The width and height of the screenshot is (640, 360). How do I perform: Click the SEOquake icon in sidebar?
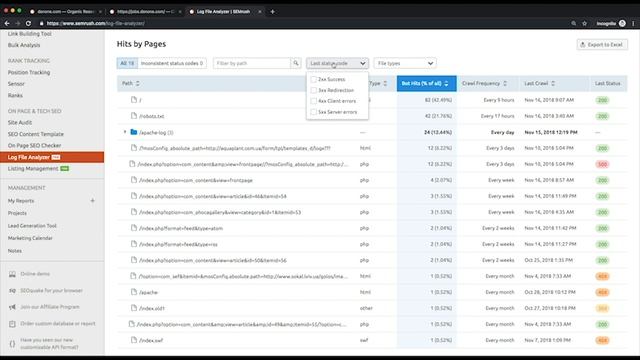point(12,291)
